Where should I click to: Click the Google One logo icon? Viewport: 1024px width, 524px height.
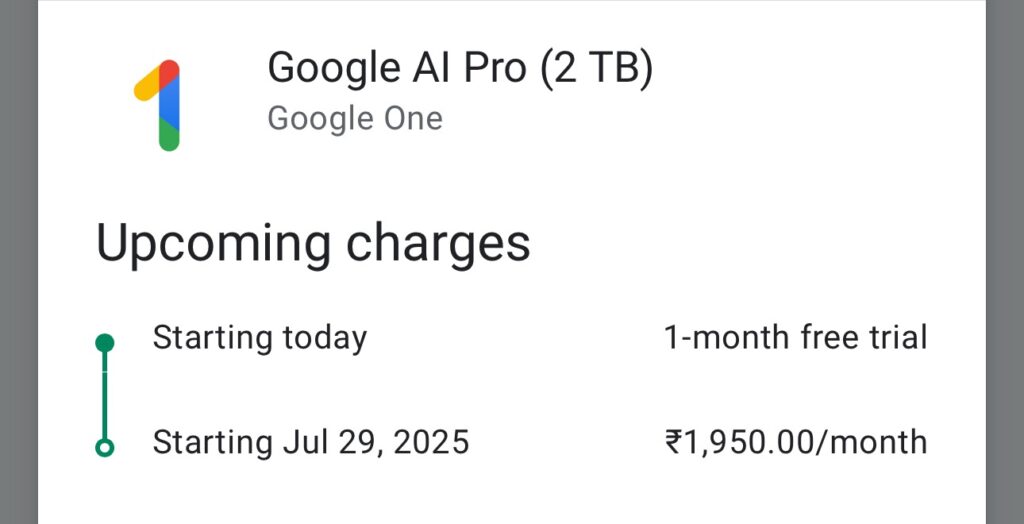157,105
